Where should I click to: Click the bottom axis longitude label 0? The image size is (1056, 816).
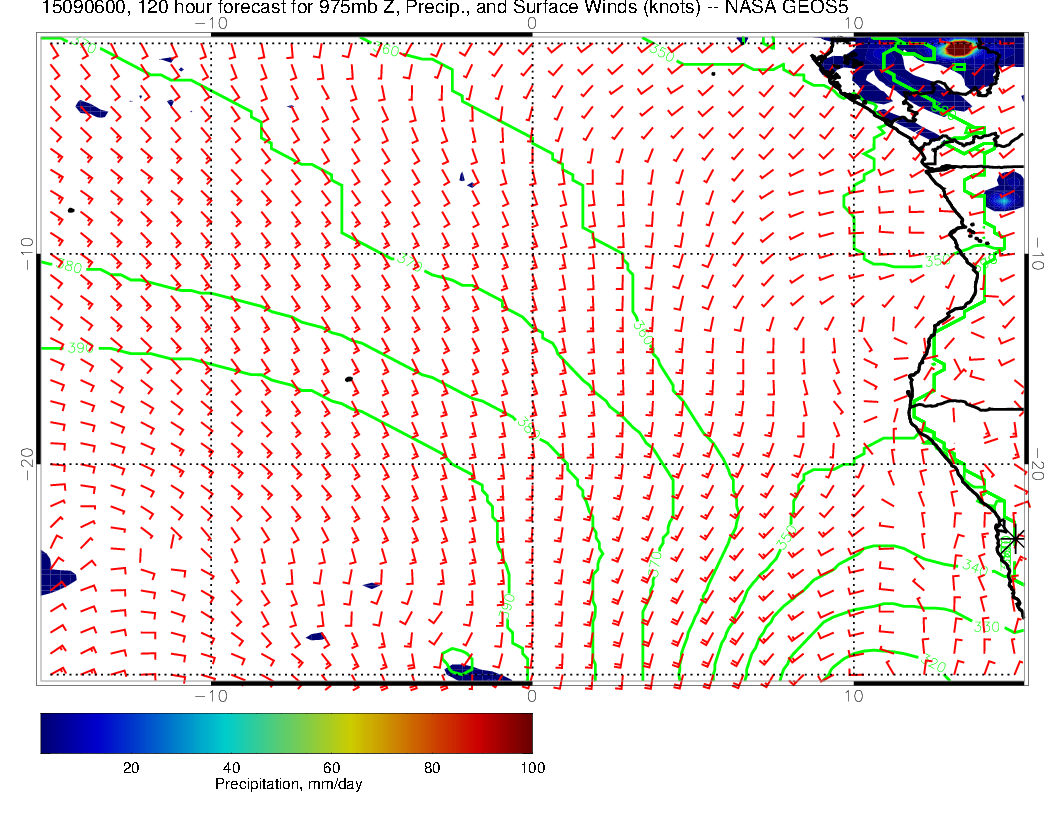point(531,695)
